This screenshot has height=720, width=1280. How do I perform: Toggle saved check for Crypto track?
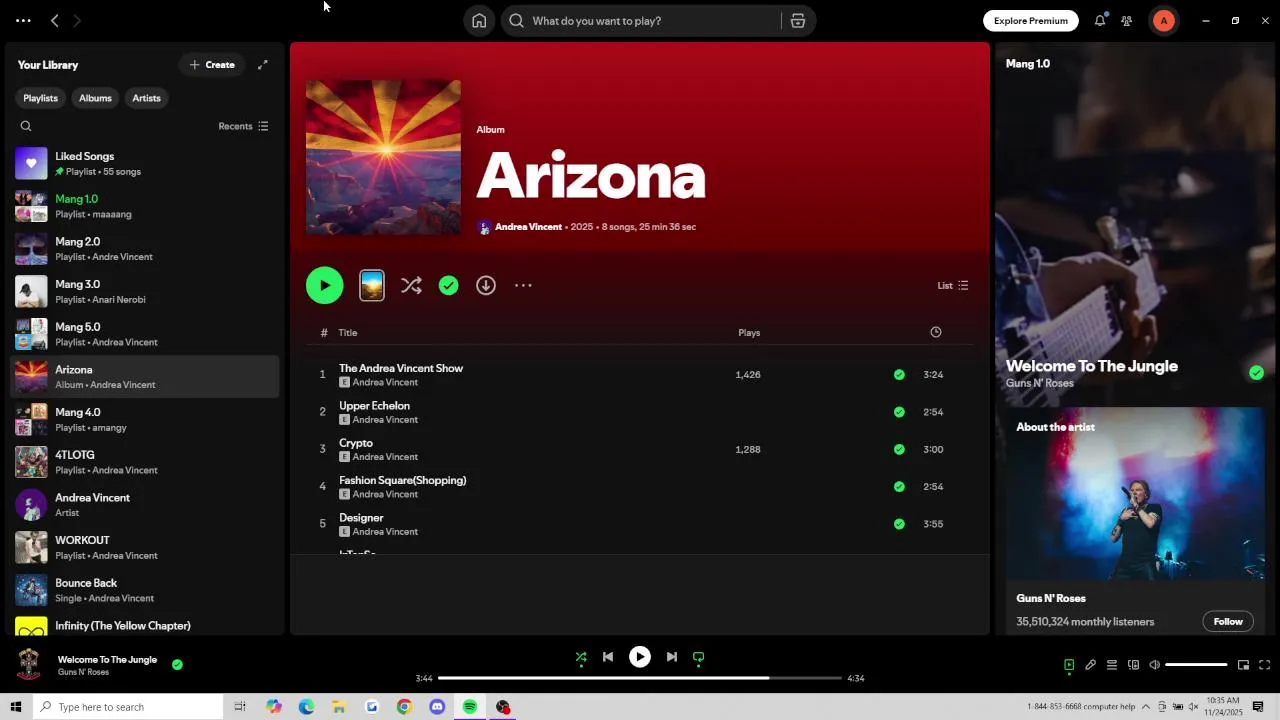899,450
